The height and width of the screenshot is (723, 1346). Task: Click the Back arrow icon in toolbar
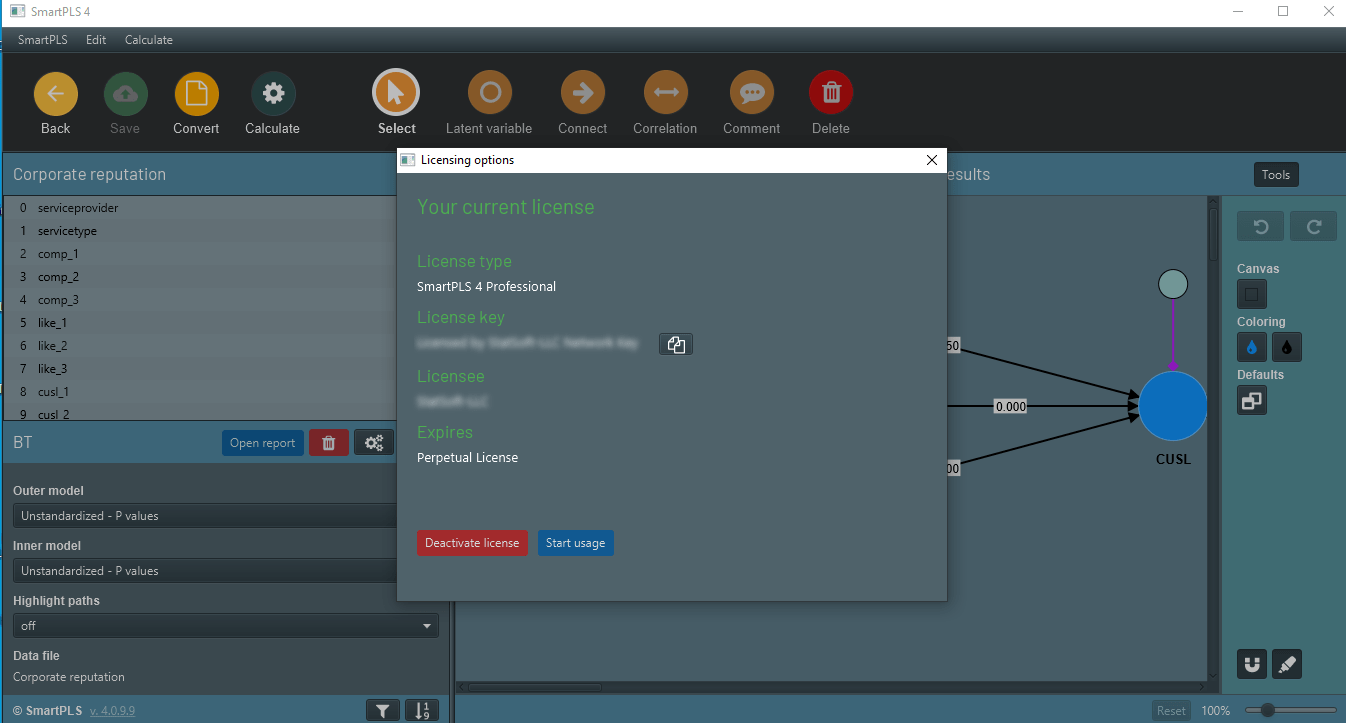56,94
